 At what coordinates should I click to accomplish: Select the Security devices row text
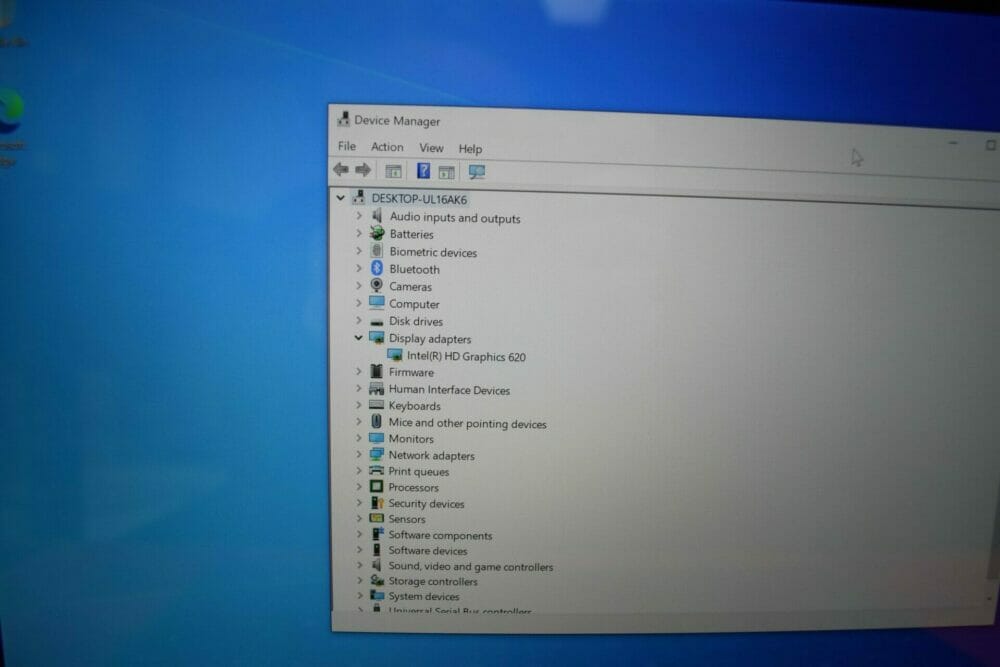[x=426, y=503]
